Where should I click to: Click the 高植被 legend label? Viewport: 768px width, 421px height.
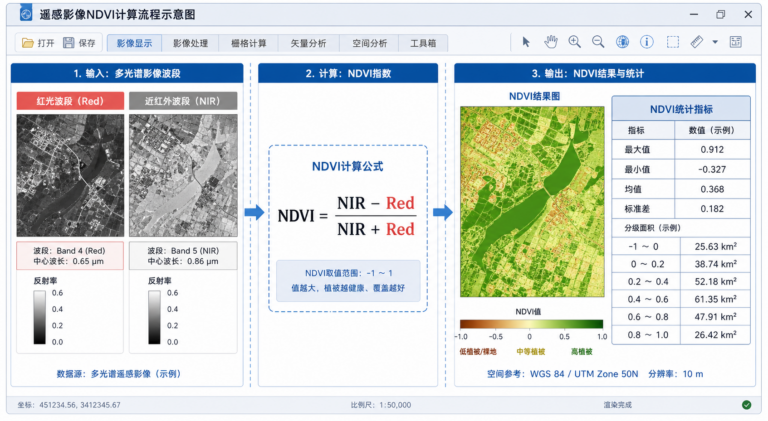tap(581, 351)
